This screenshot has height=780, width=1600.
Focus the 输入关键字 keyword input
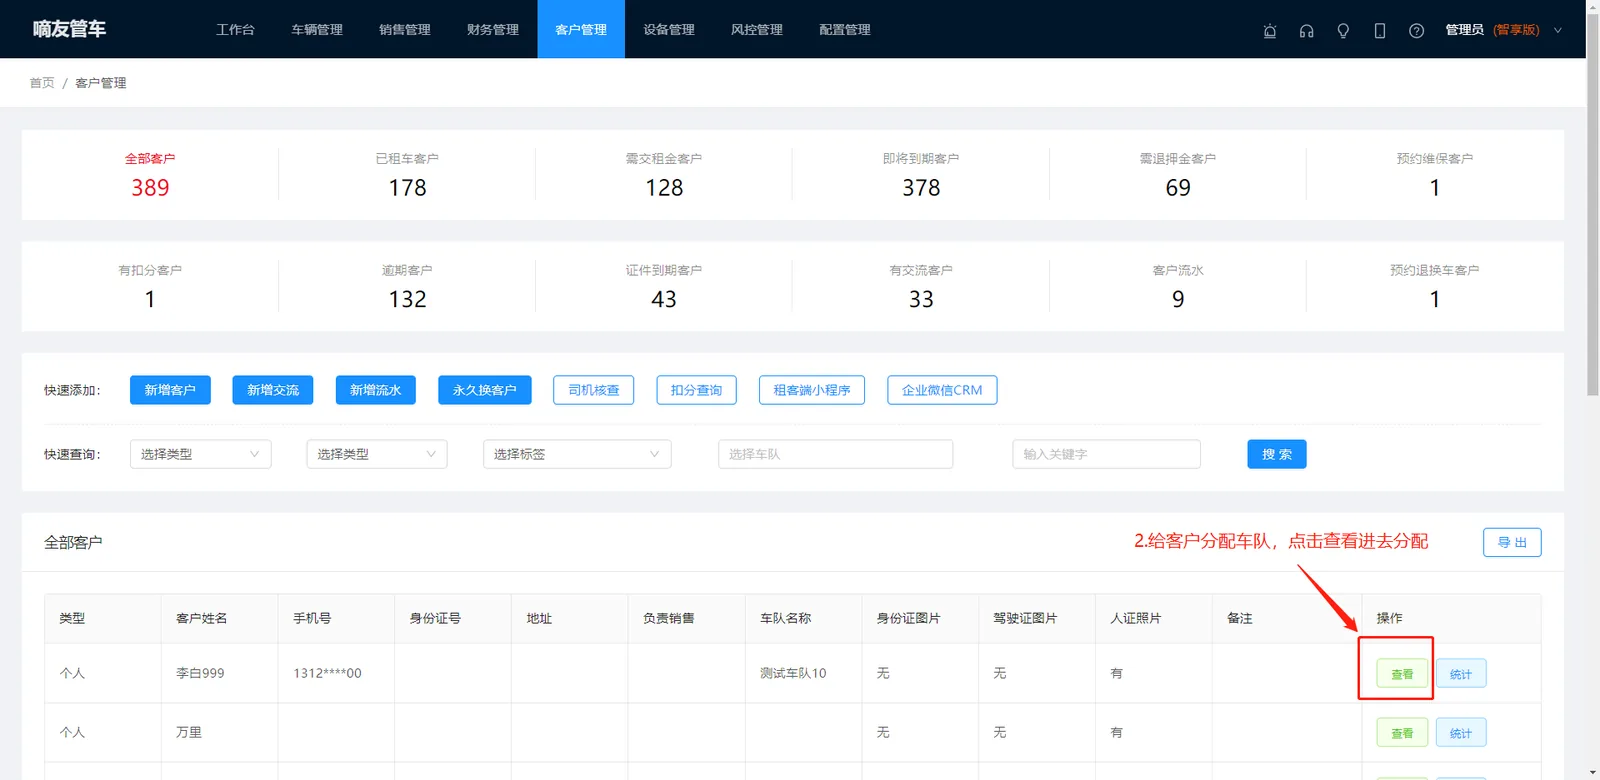point(1107,454)
